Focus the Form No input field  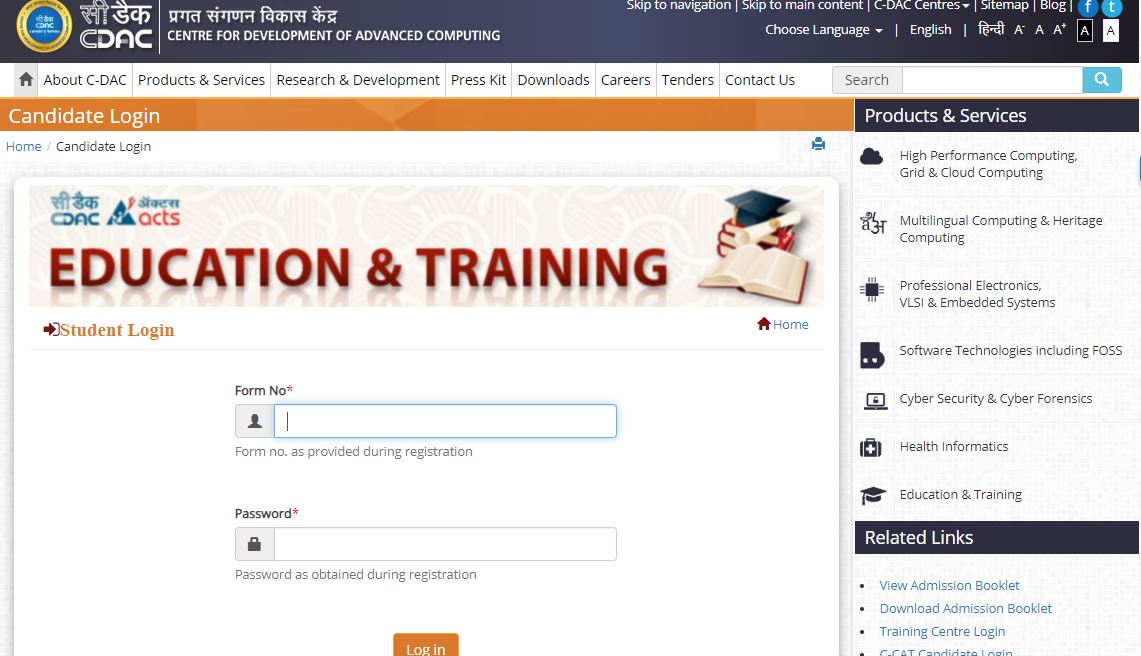pyautogui.click(x=445, y=421)
